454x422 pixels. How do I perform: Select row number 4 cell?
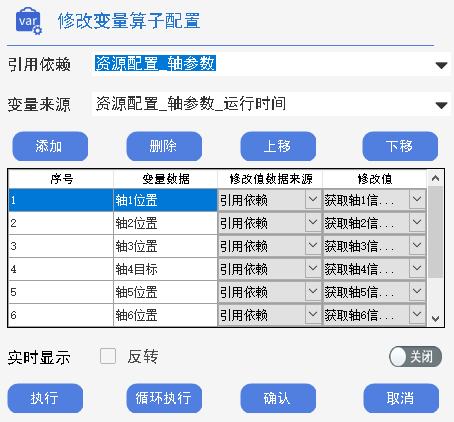61,269
